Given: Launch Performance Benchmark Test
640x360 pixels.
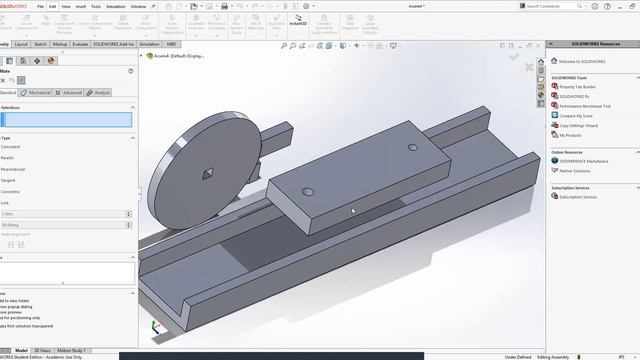Looking at the screenshot, I should click(x=581, y=106).
